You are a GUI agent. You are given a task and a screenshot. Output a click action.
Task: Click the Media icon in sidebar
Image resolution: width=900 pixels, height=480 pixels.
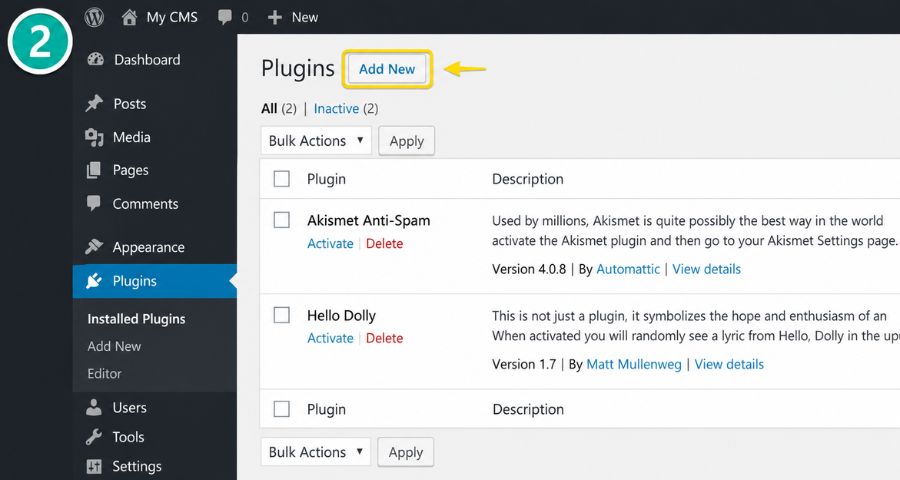tap(94, 137)
